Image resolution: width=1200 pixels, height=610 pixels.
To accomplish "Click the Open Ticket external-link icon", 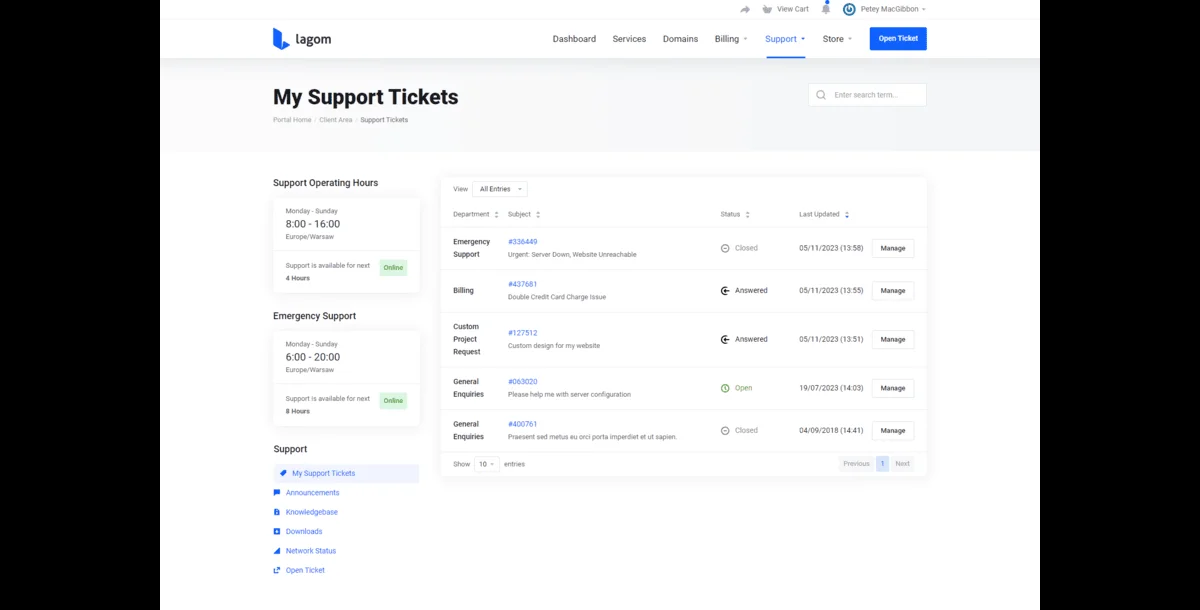I will [277, 570].
